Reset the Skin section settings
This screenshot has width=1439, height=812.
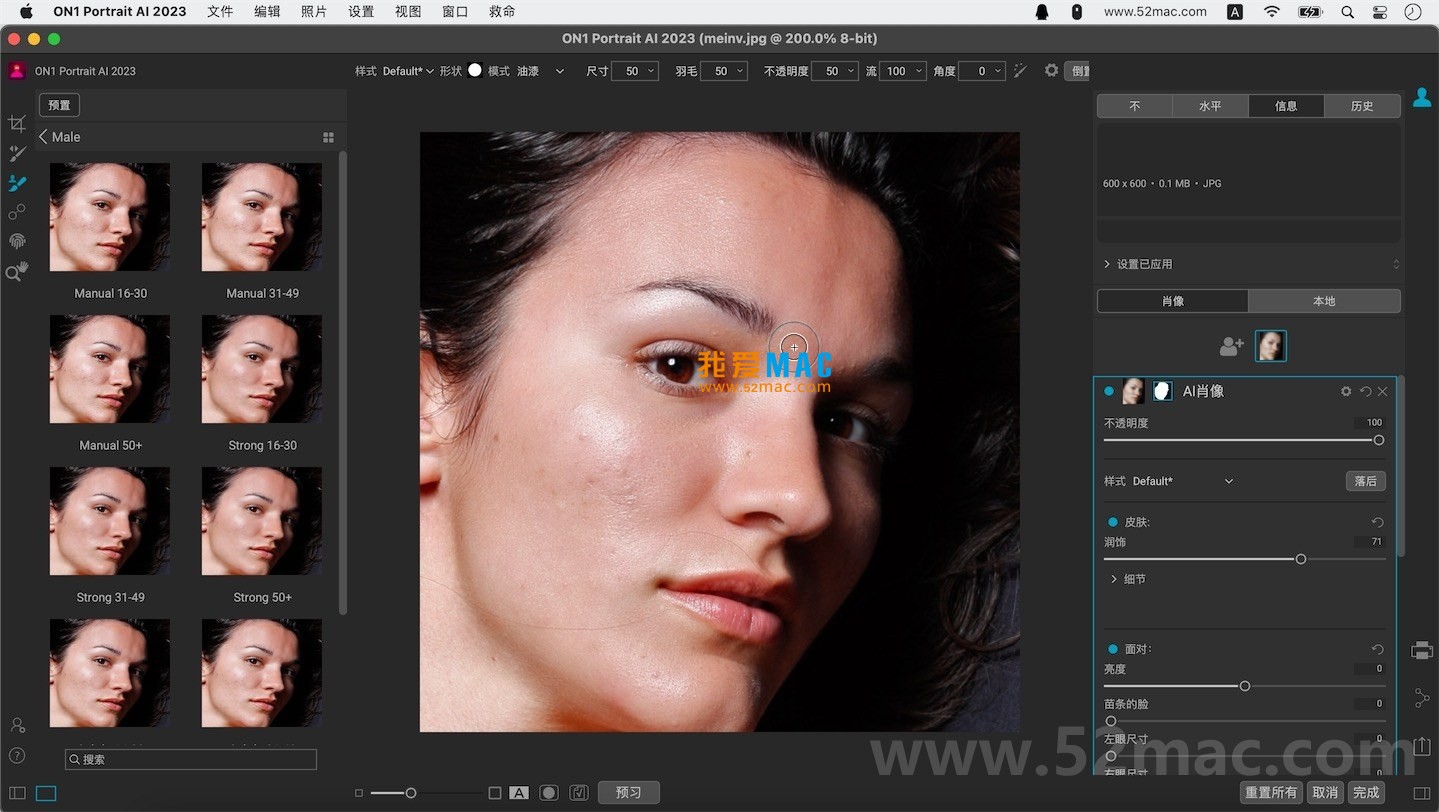coord(1377,522)
